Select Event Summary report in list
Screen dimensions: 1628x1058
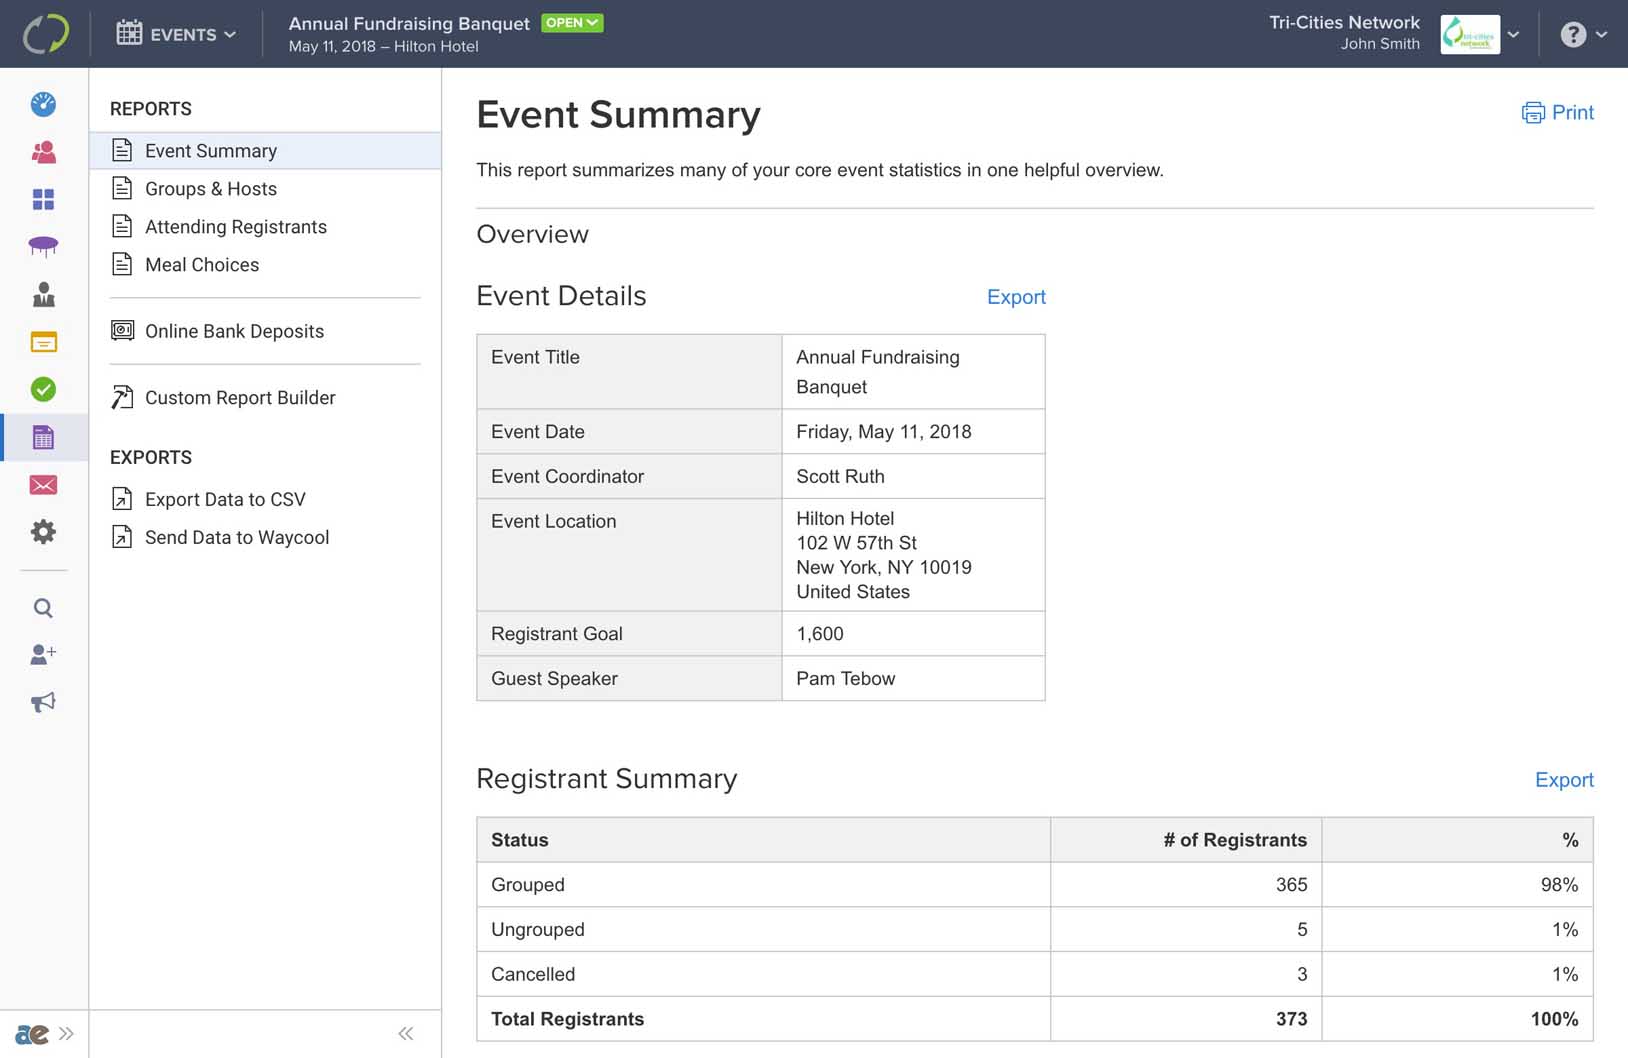(265, 151)
